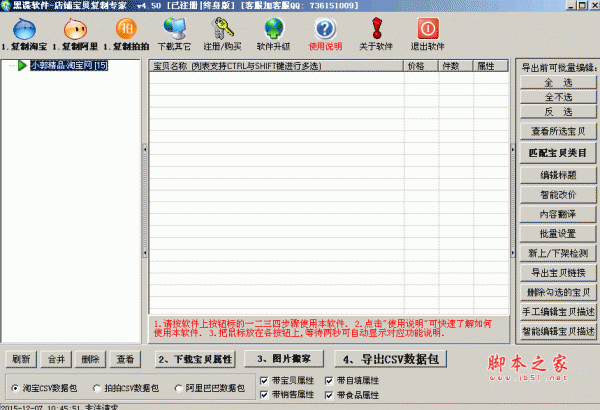Start step 2、下载宝贝属性
Image resolution: width=600 pixels, height=410 pixels.
point(195,359)
